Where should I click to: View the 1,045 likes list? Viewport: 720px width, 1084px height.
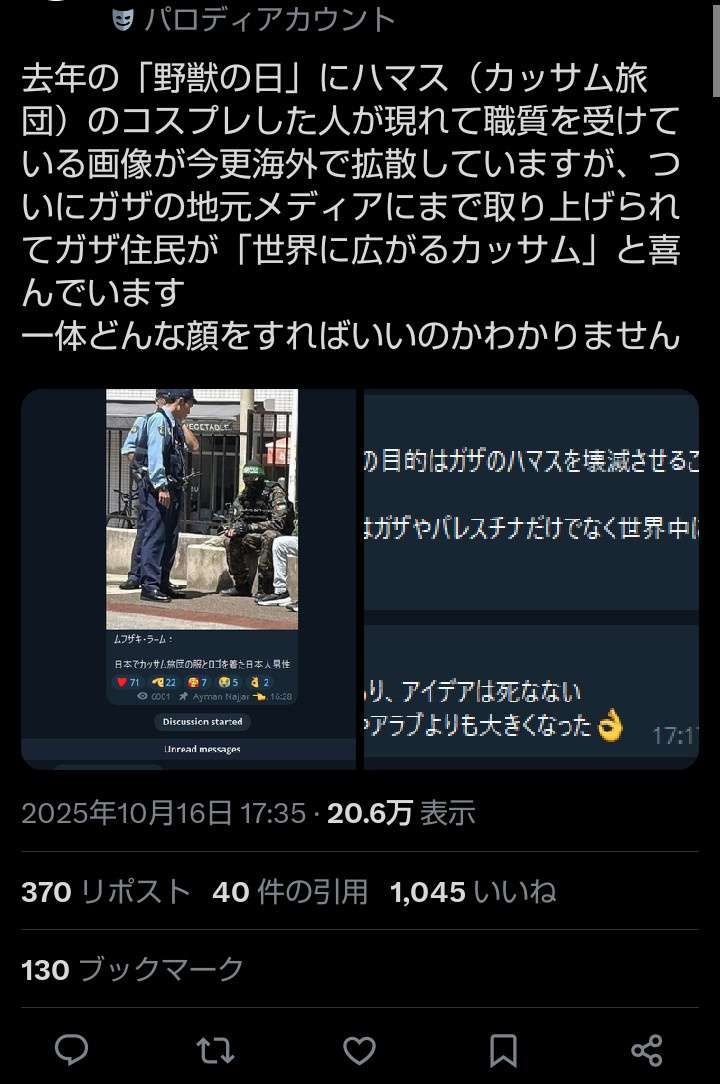tap(473, 892)
